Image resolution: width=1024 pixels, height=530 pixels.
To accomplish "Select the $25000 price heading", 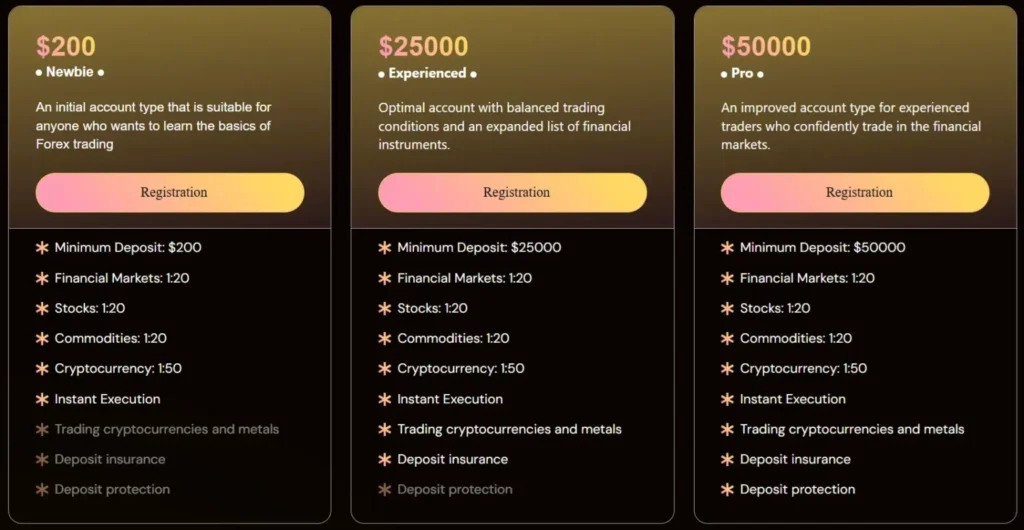I will tap(423, 46).
